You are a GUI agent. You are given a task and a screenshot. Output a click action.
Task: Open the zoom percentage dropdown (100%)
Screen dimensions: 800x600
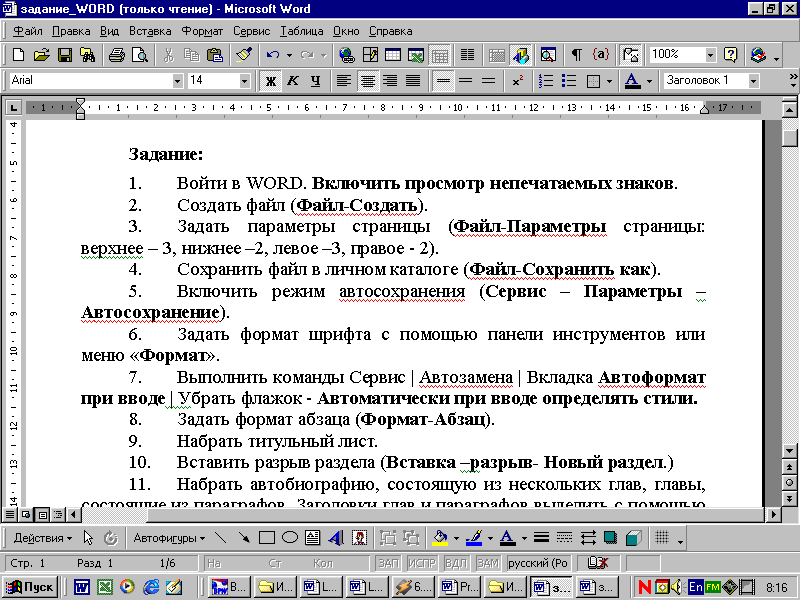click(711, 55)
